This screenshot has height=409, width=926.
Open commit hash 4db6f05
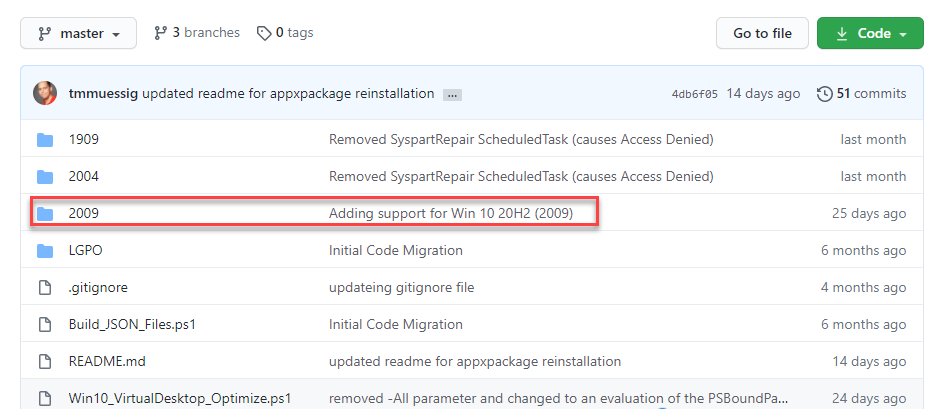pyautogui.click(x=695, y=94)
